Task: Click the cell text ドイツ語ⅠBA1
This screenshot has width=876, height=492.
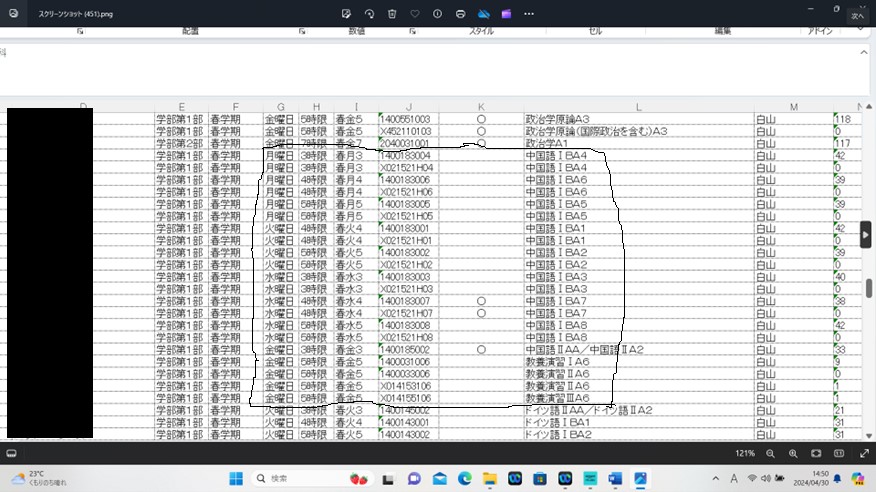Action: tap(557, 422)
